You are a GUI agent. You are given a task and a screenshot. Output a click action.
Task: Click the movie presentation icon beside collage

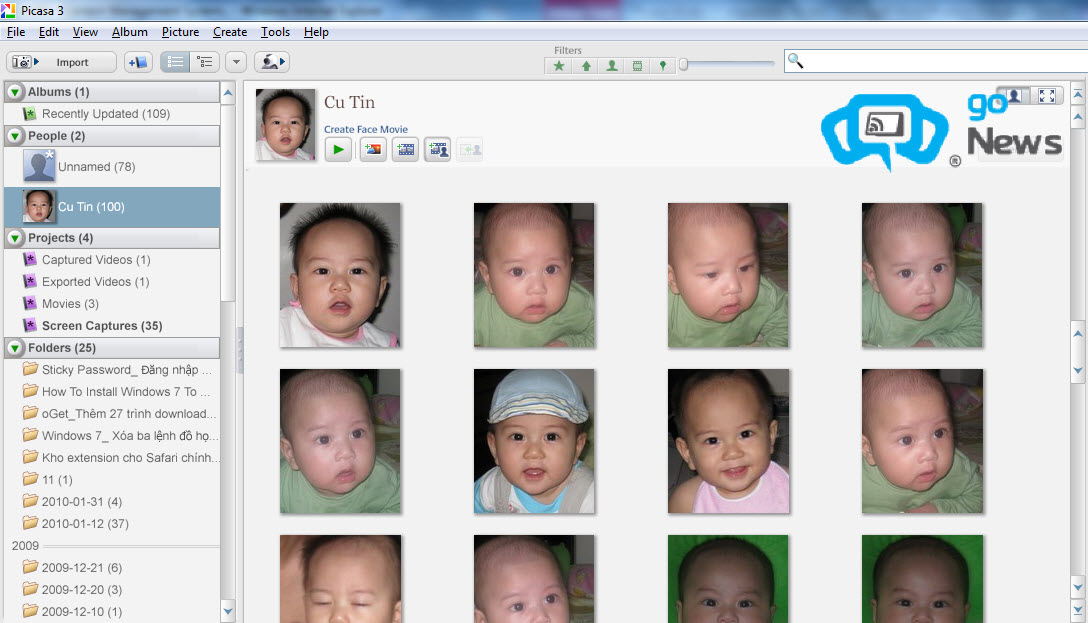405,149
